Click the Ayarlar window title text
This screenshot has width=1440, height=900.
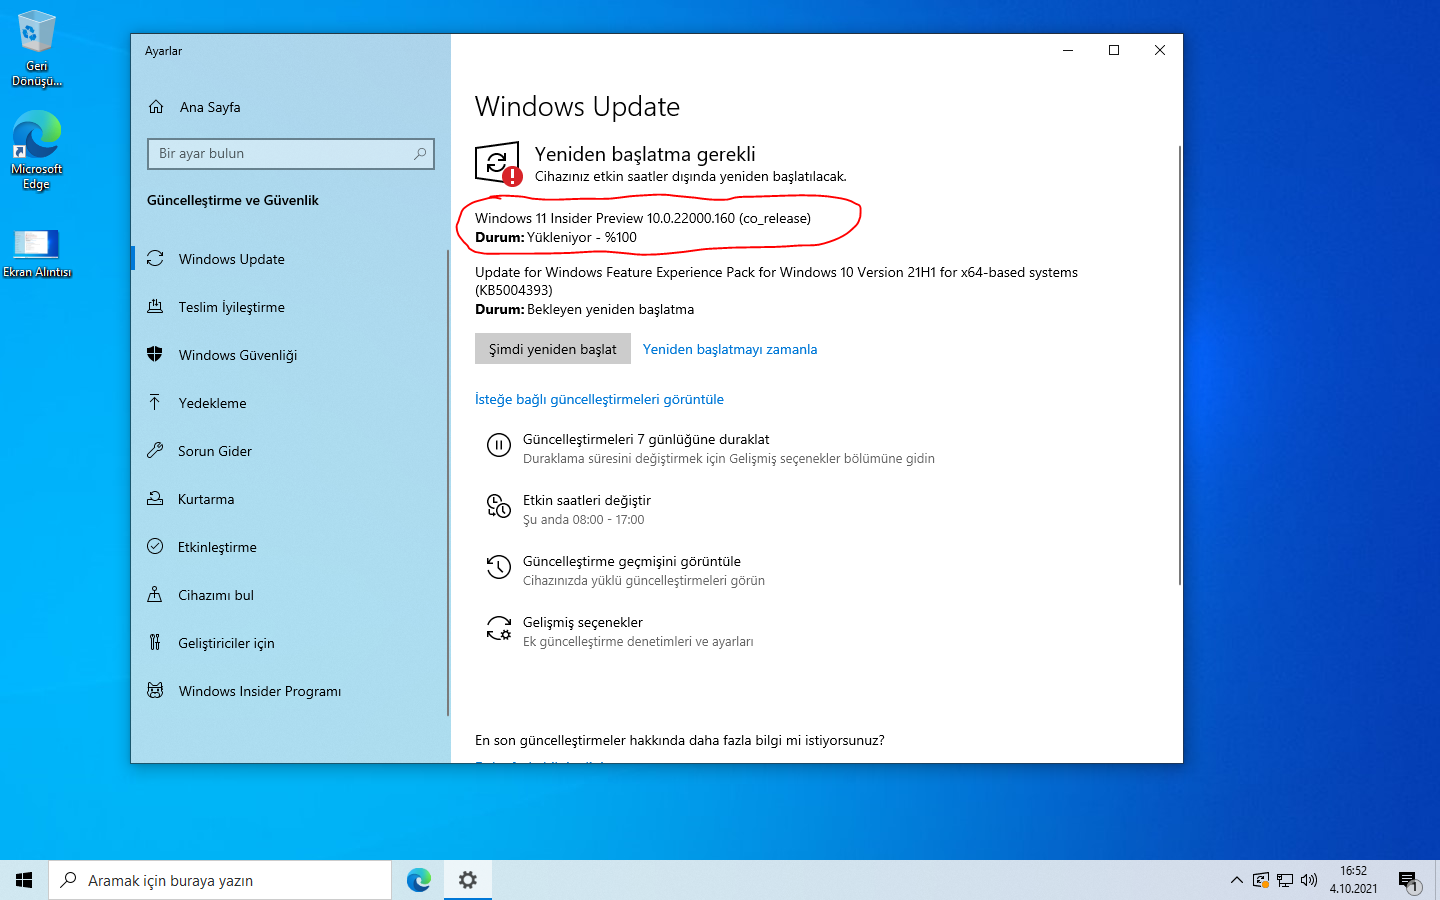pyautogui.click(x=164, y=51)
